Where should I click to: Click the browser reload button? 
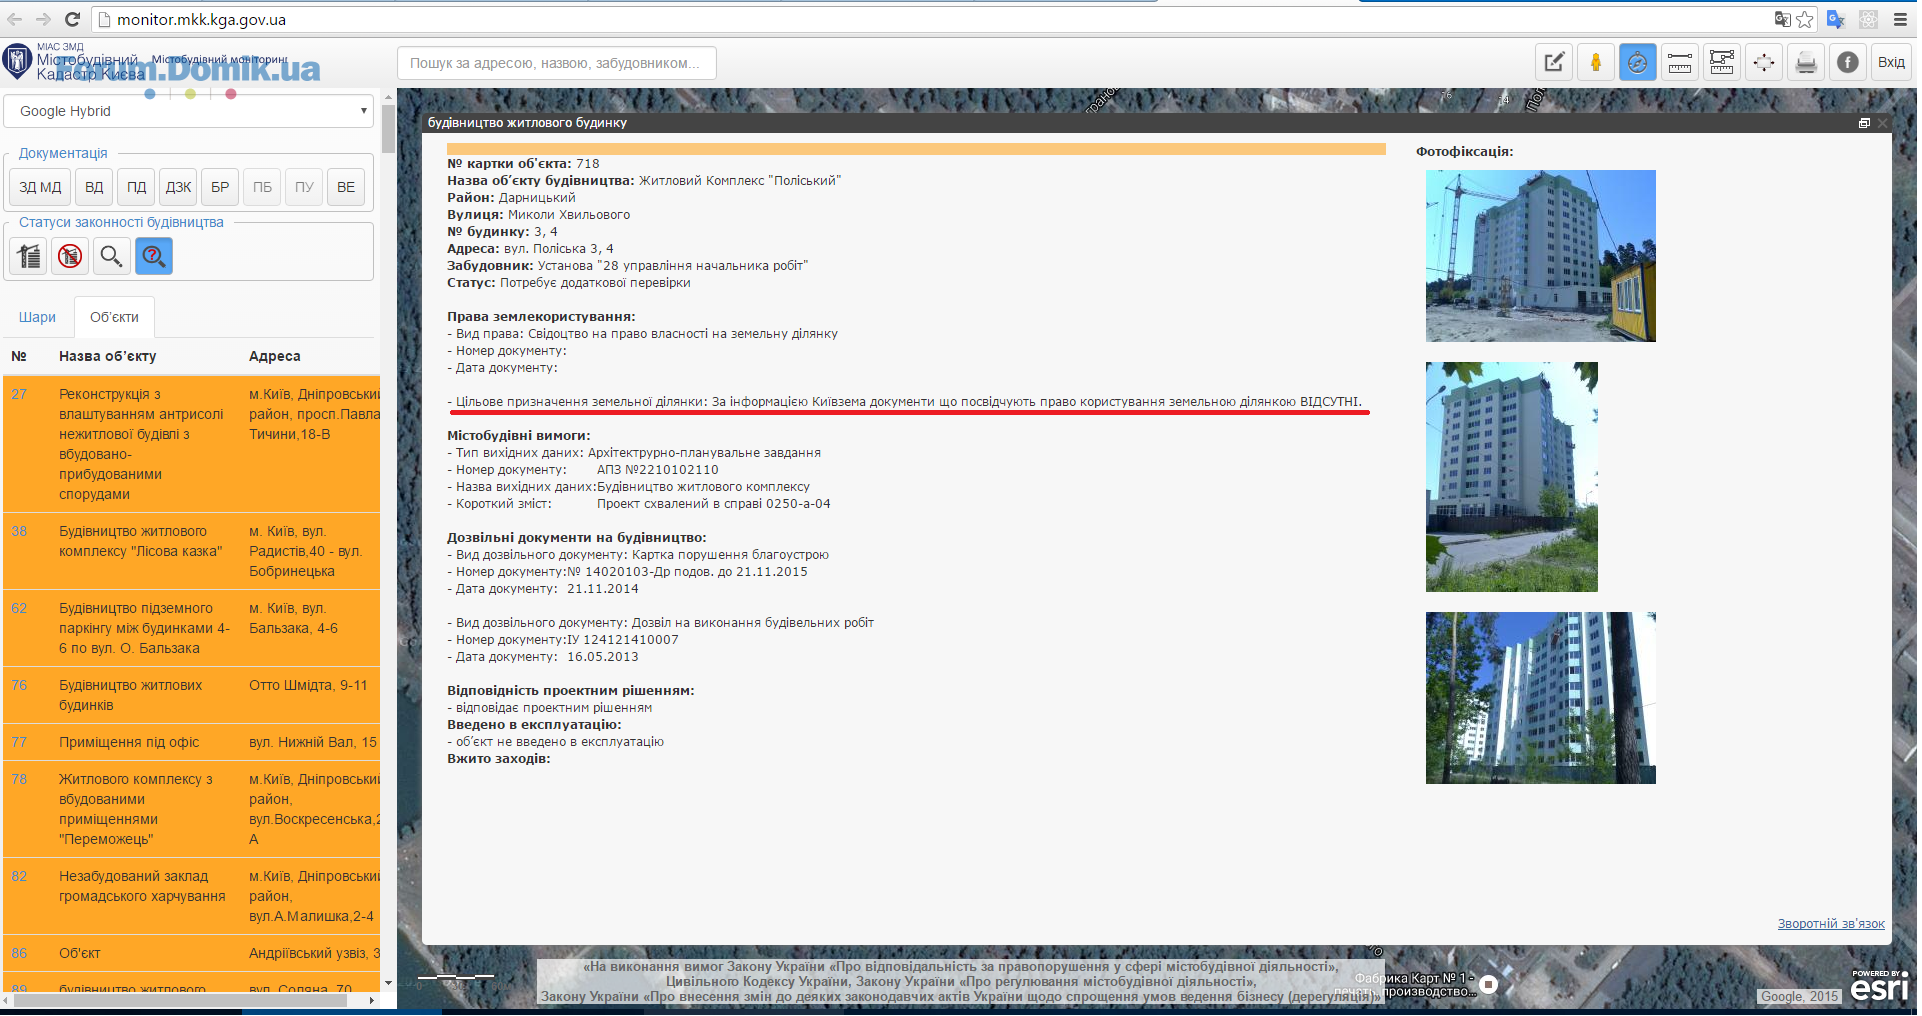click(x=72, y=19)
